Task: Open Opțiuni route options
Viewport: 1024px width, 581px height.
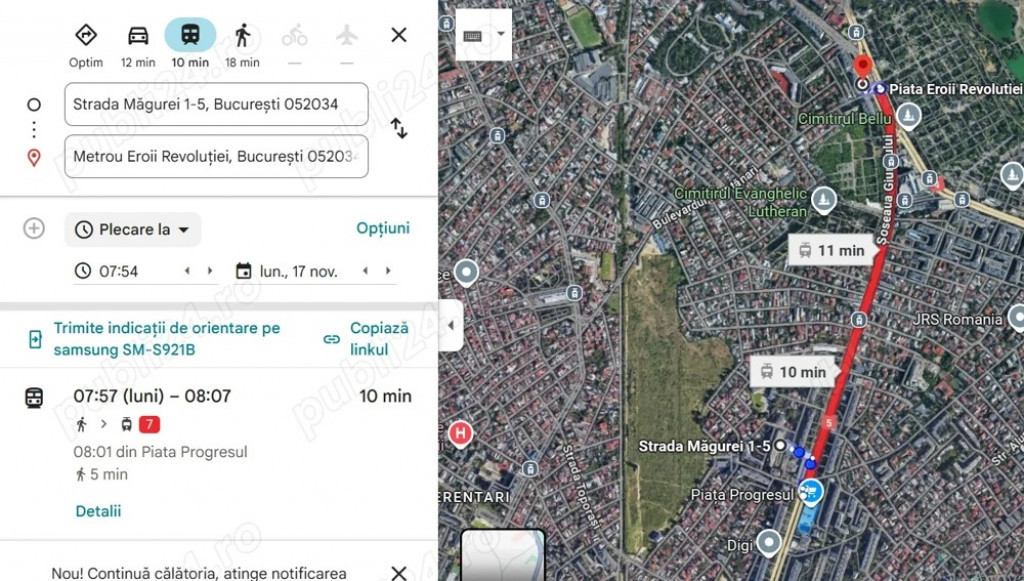Action: (383, 228)
